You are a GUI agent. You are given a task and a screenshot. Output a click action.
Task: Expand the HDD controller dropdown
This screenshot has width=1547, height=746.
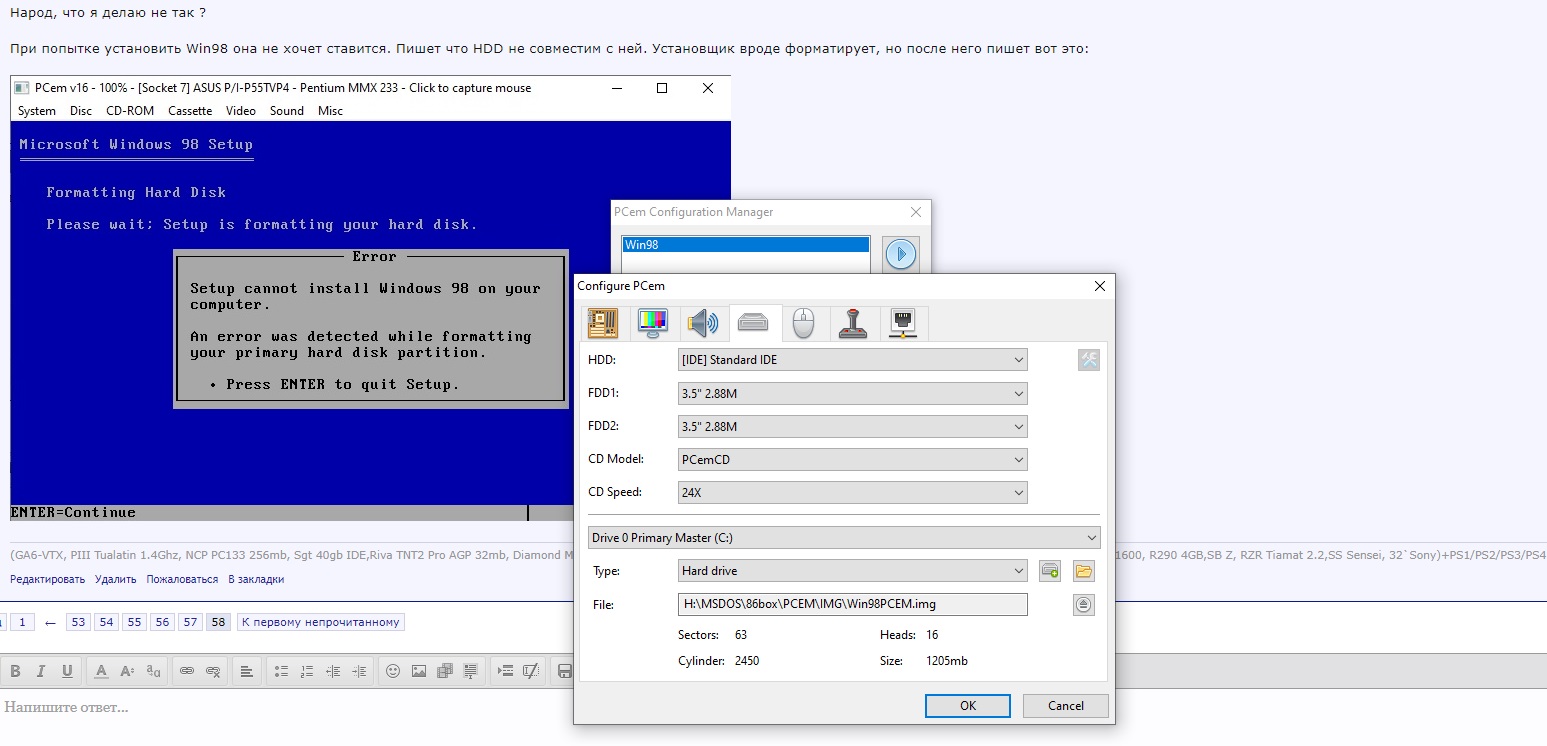[x=853, y=360]
